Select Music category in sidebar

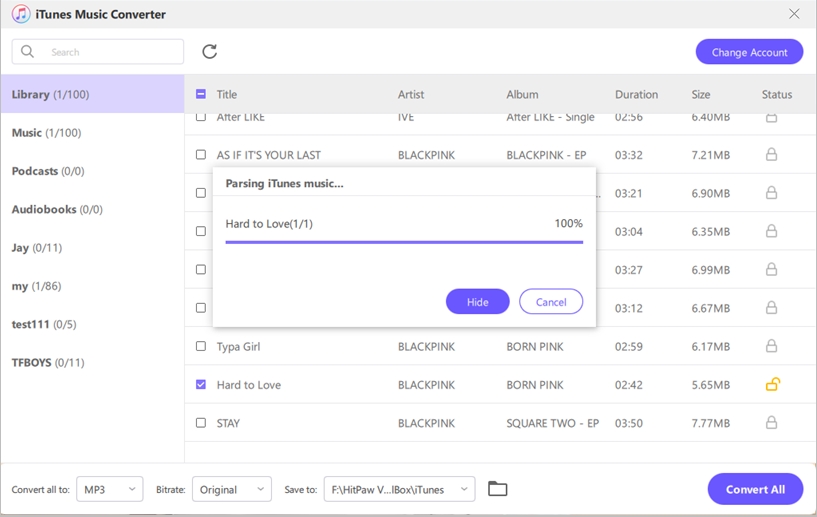coord(92,132)
